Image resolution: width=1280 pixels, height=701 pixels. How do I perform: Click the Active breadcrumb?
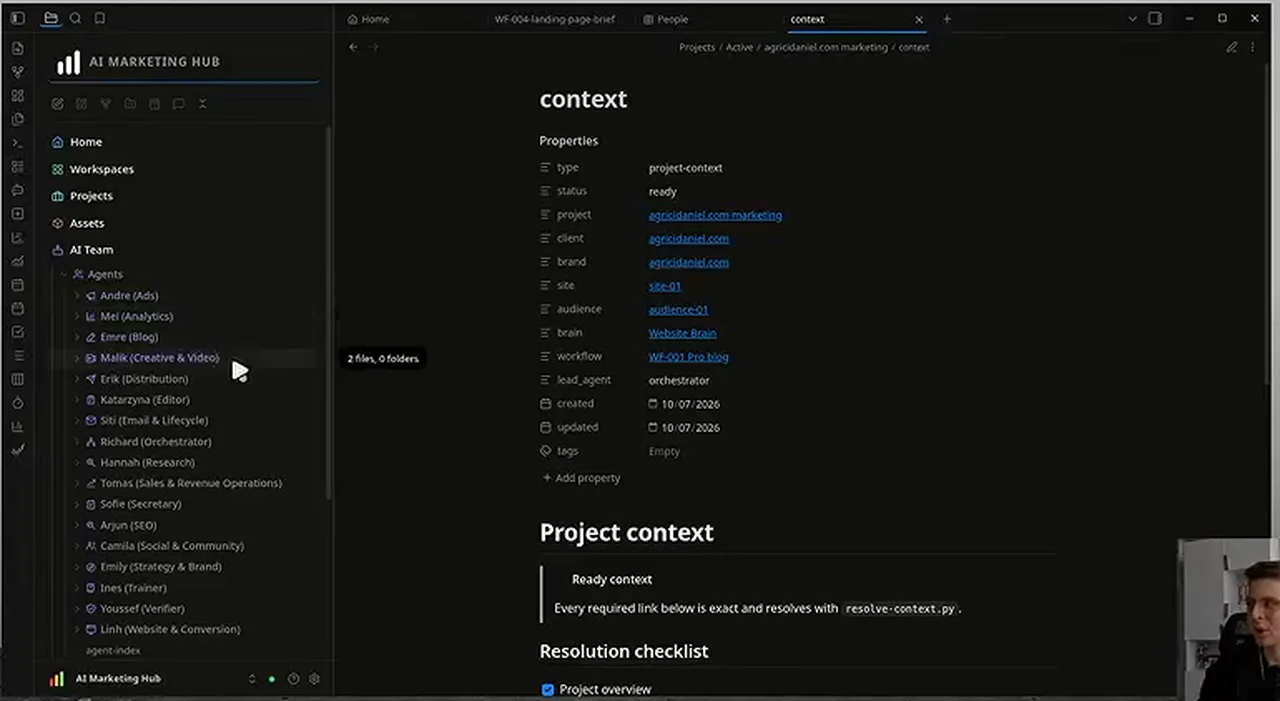739,47
